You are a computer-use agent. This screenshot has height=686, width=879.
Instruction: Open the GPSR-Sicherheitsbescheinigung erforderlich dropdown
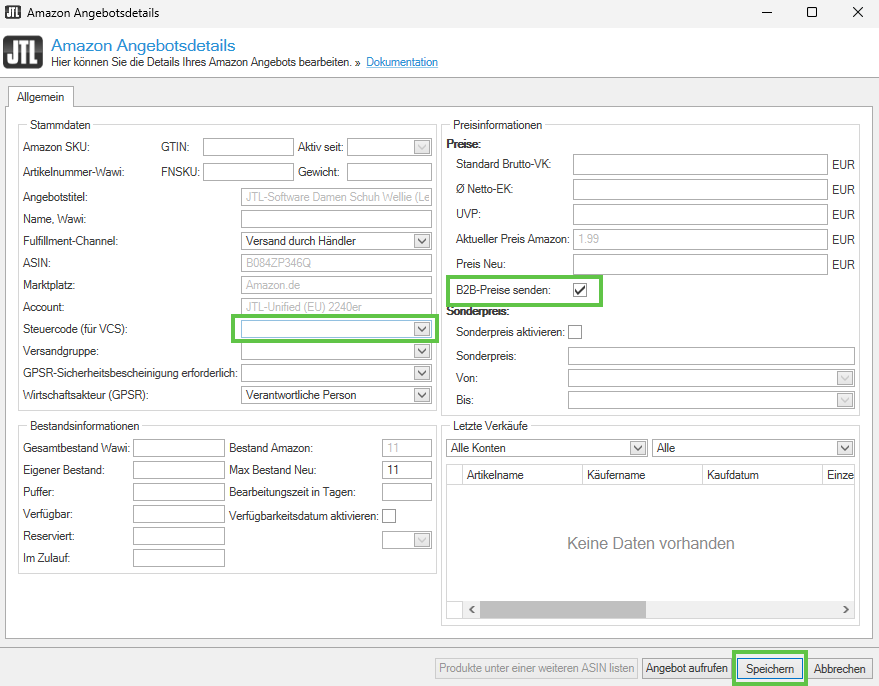(421, 373)
